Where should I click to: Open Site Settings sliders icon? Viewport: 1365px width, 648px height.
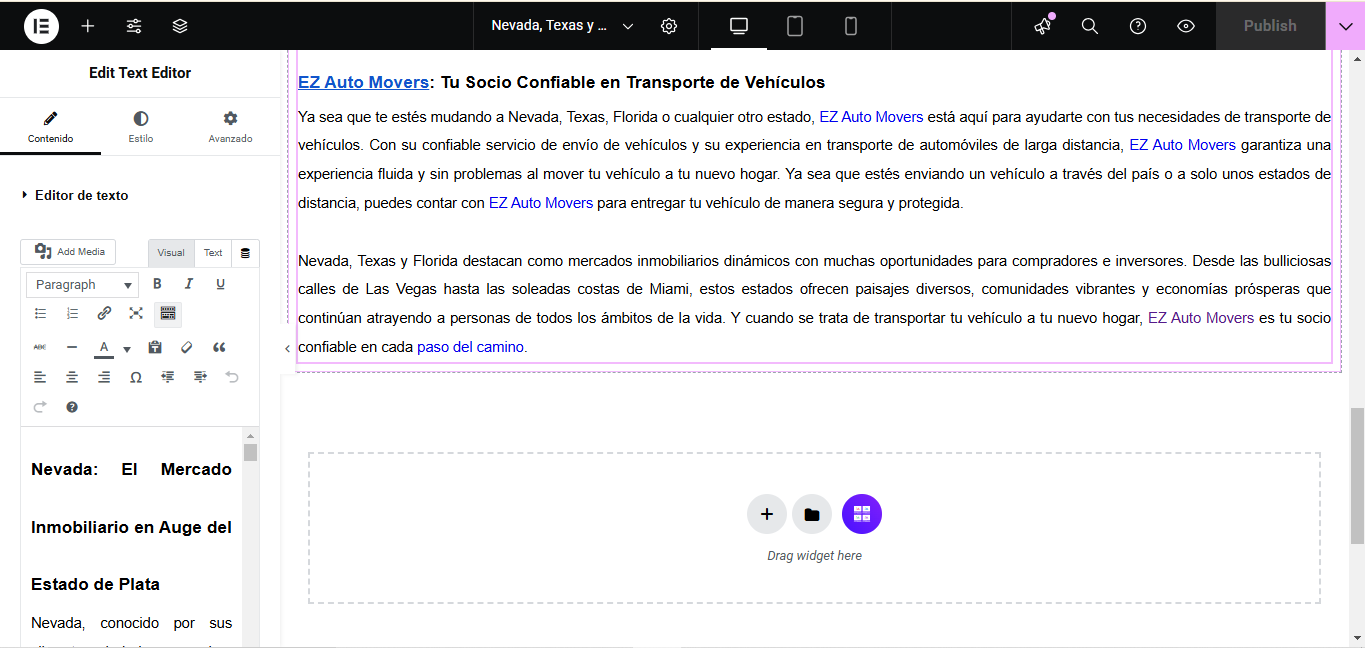point(134,26)
